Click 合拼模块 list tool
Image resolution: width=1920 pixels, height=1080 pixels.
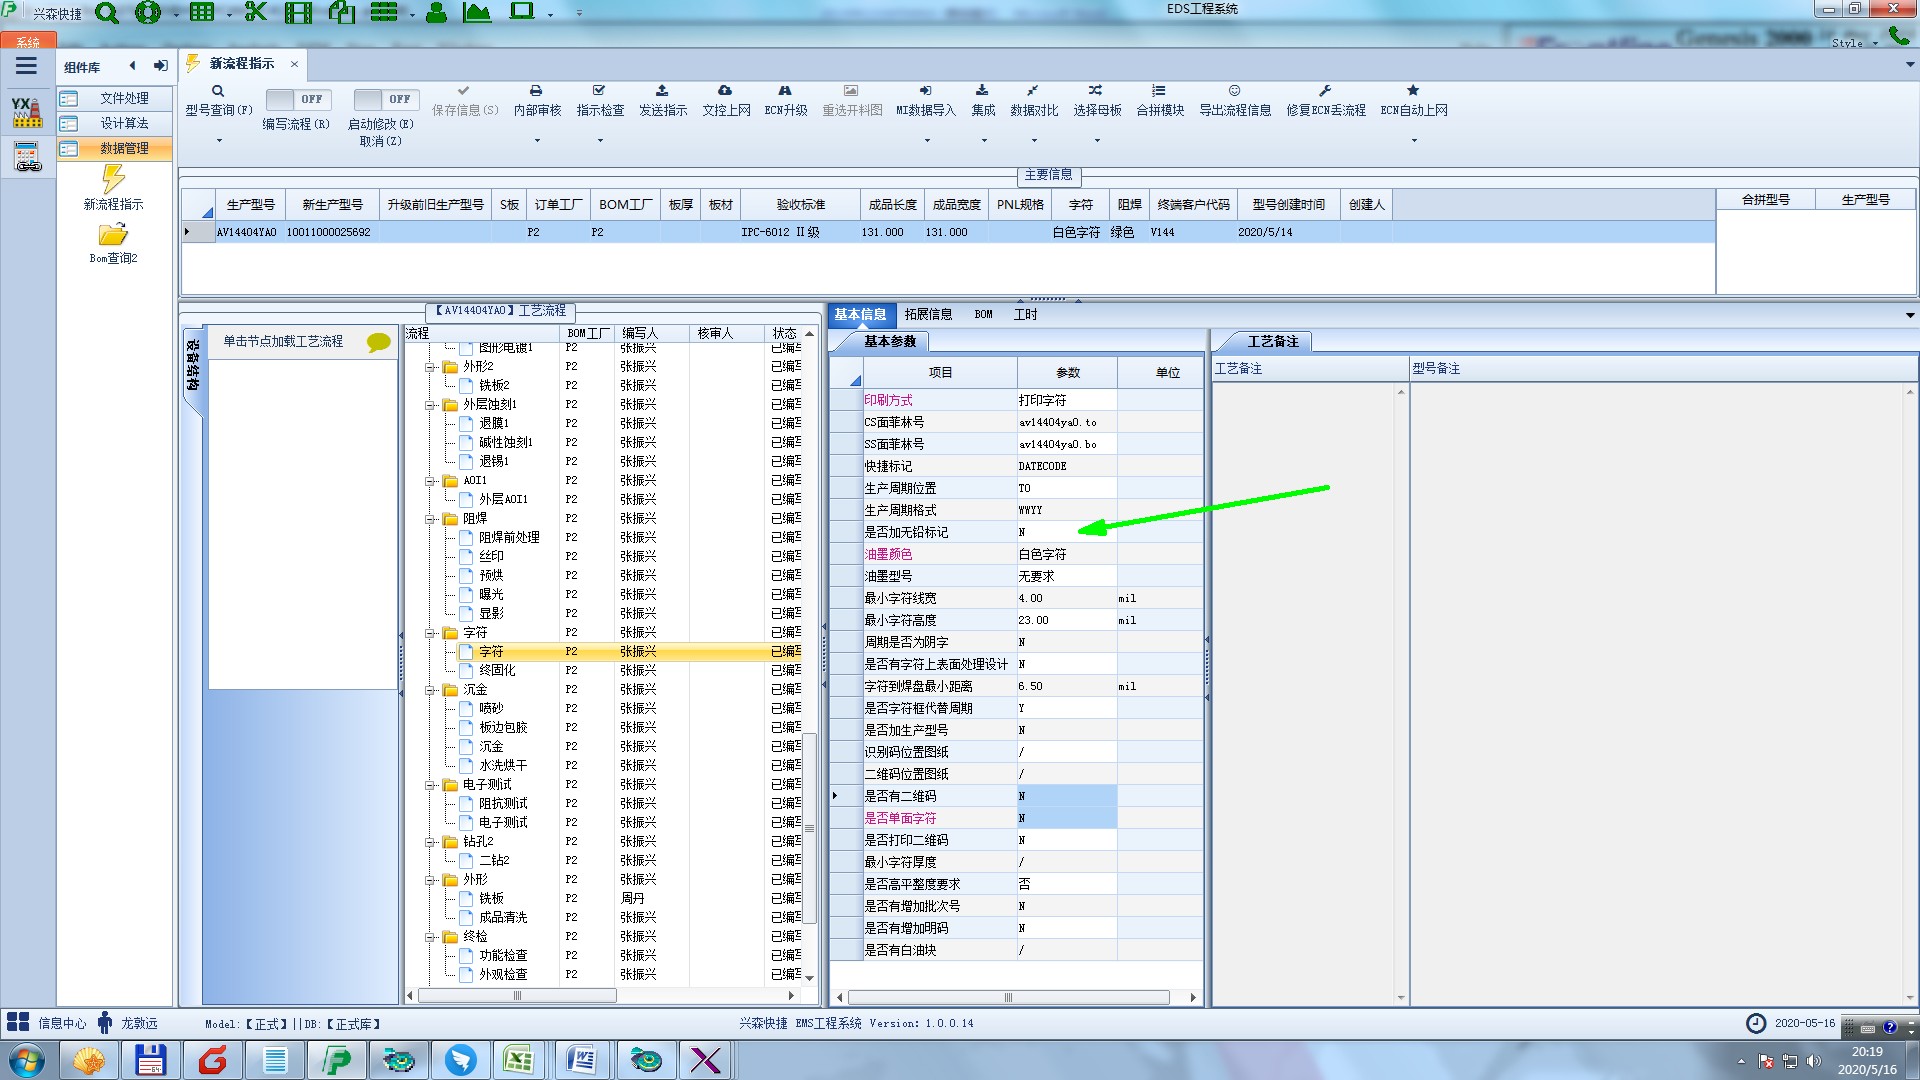1160,101
